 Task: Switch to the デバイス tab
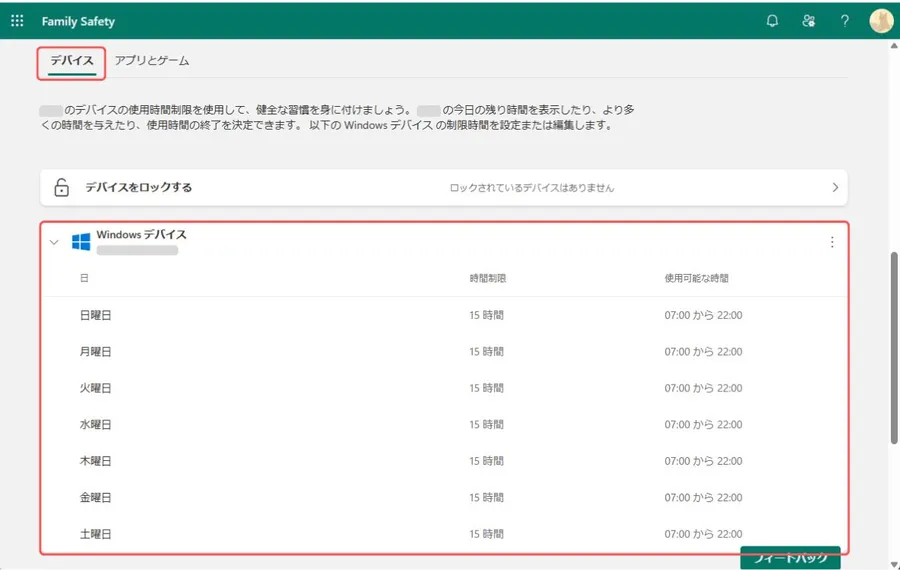pos(72,61)
